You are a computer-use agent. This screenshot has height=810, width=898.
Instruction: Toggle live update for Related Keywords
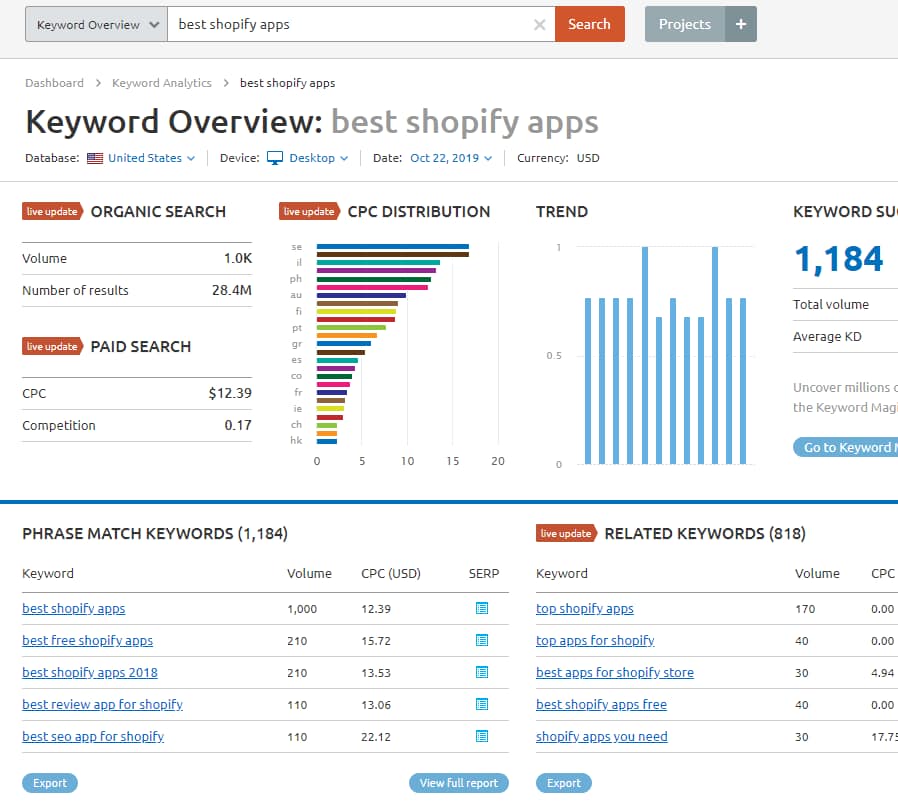point(566,533)
